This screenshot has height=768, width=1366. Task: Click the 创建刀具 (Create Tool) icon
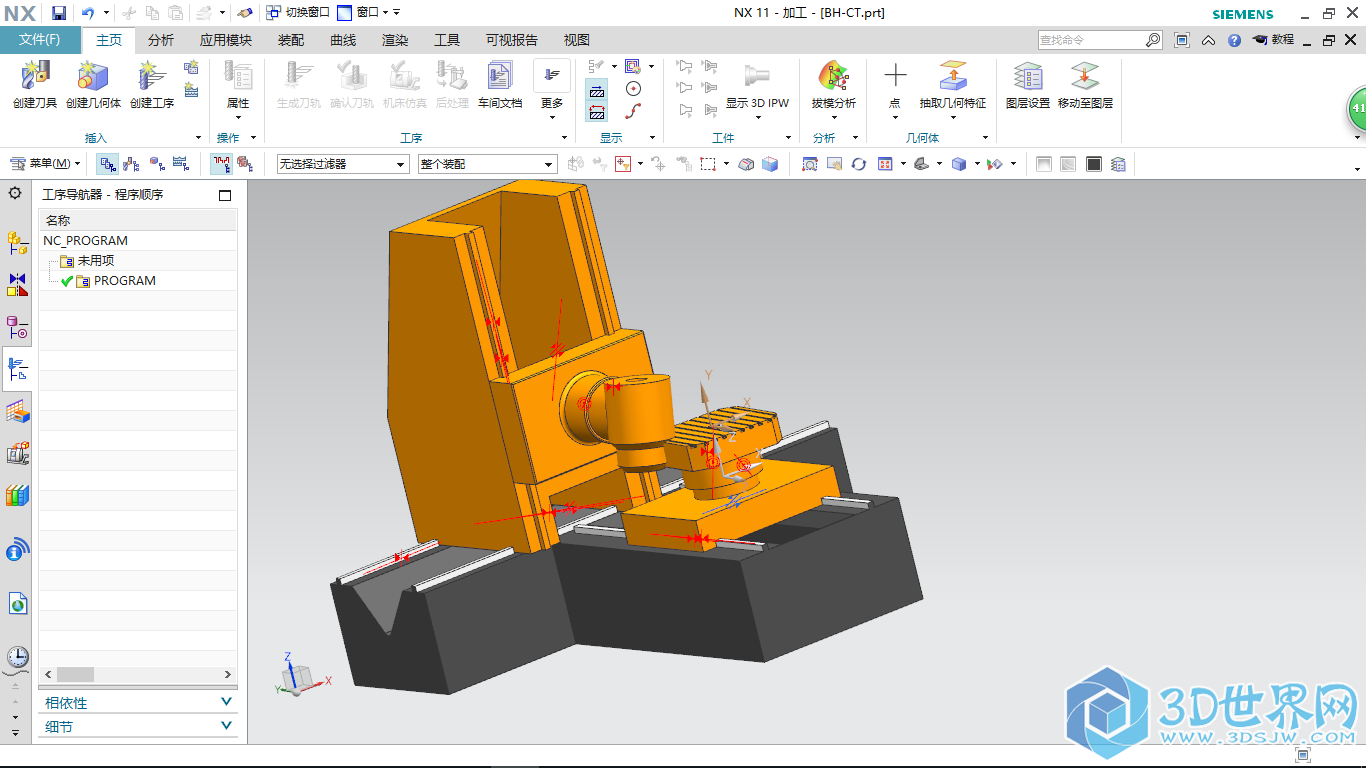click(35, 76)
